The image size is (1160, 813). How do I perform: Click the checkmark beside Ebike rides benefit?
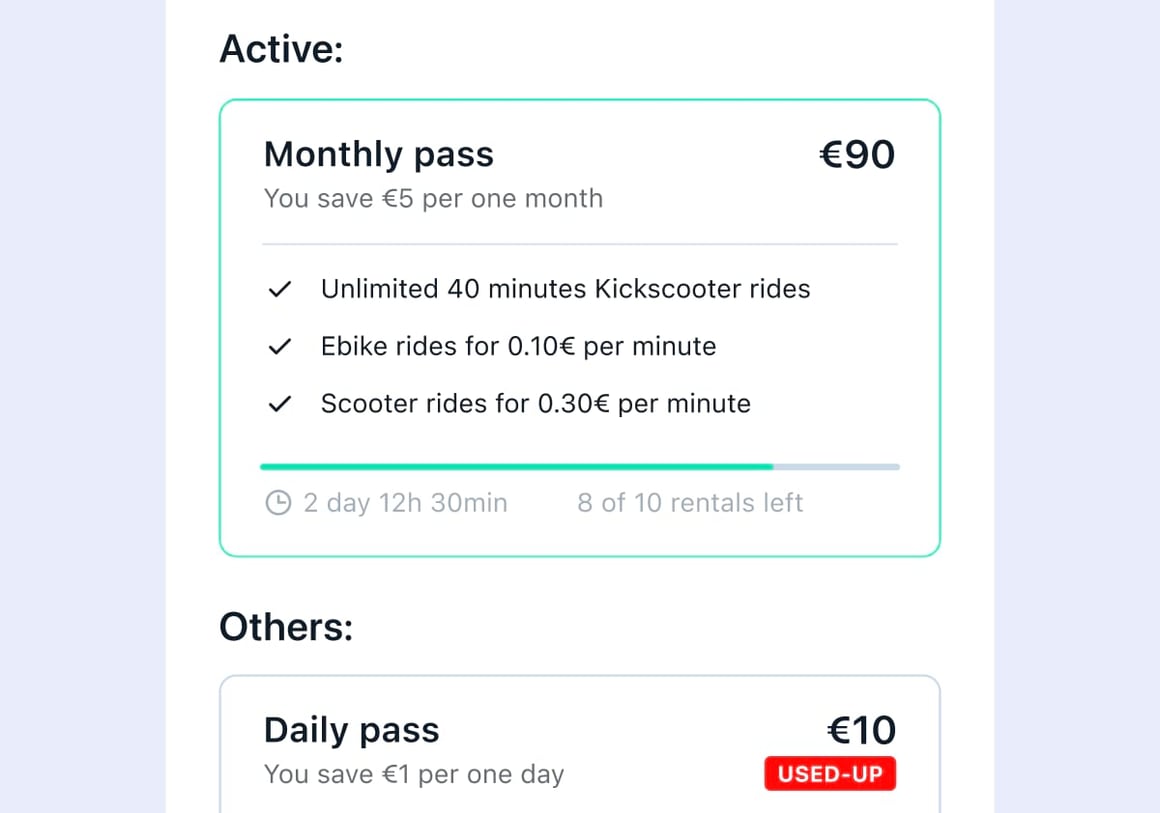[x=280, y=346]
